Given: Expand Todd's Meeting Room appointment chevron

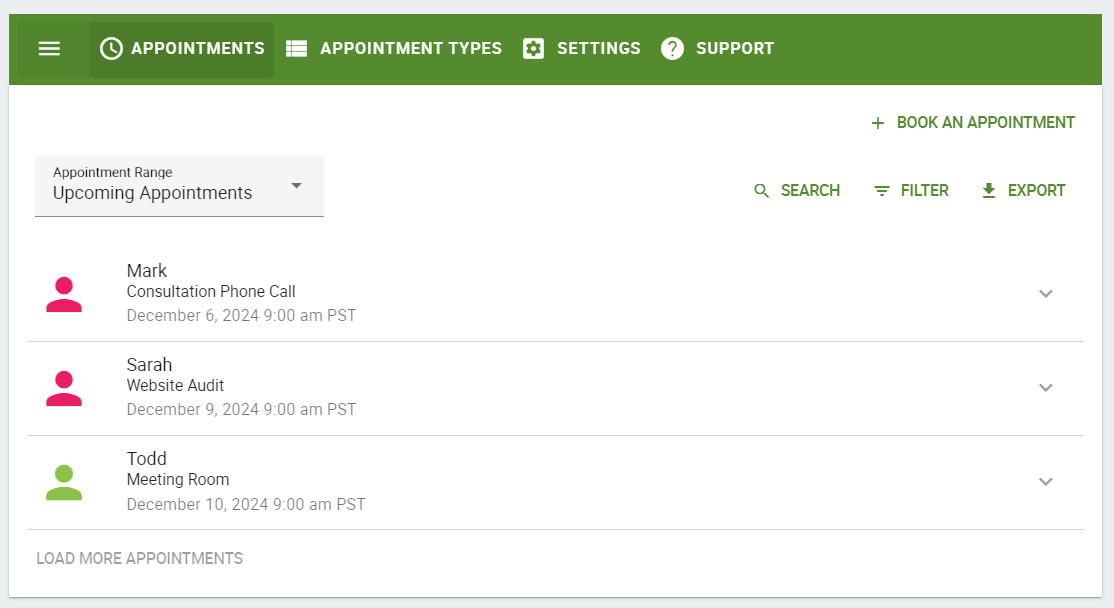Looking at the screenshot, I should 1046,482.
